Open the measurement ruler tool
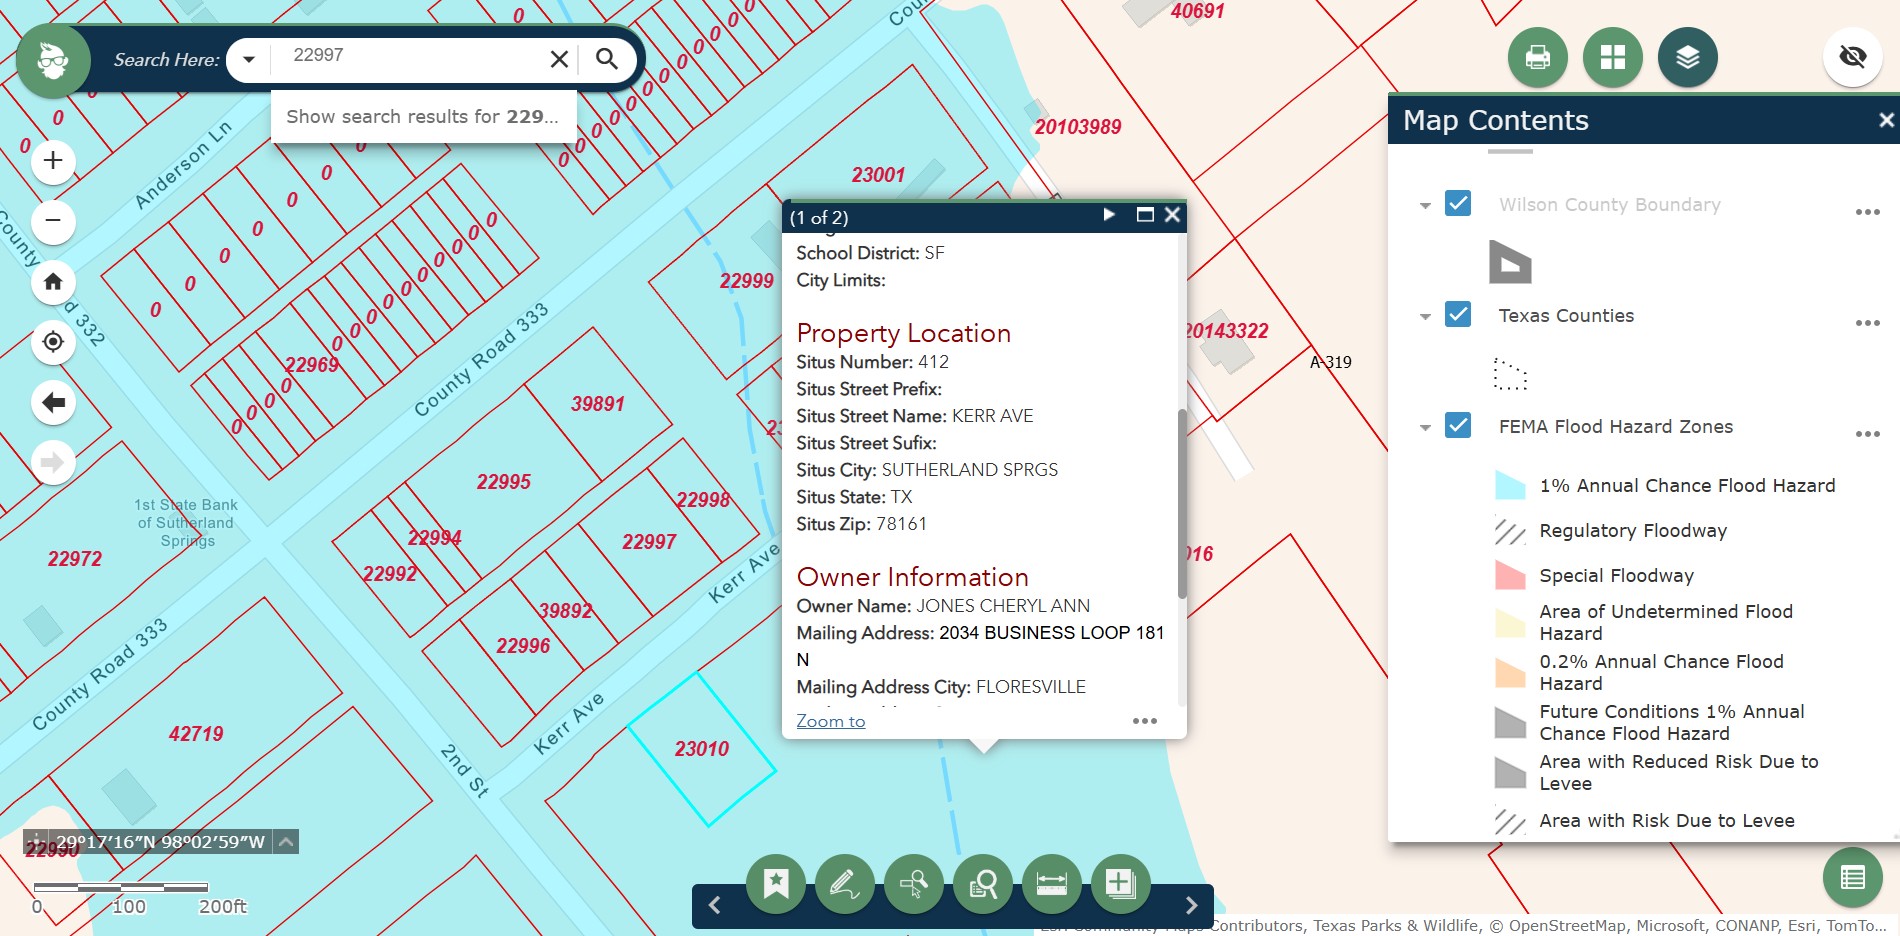This screenshot has height=936, width=1900. (x=1051, y=883)
